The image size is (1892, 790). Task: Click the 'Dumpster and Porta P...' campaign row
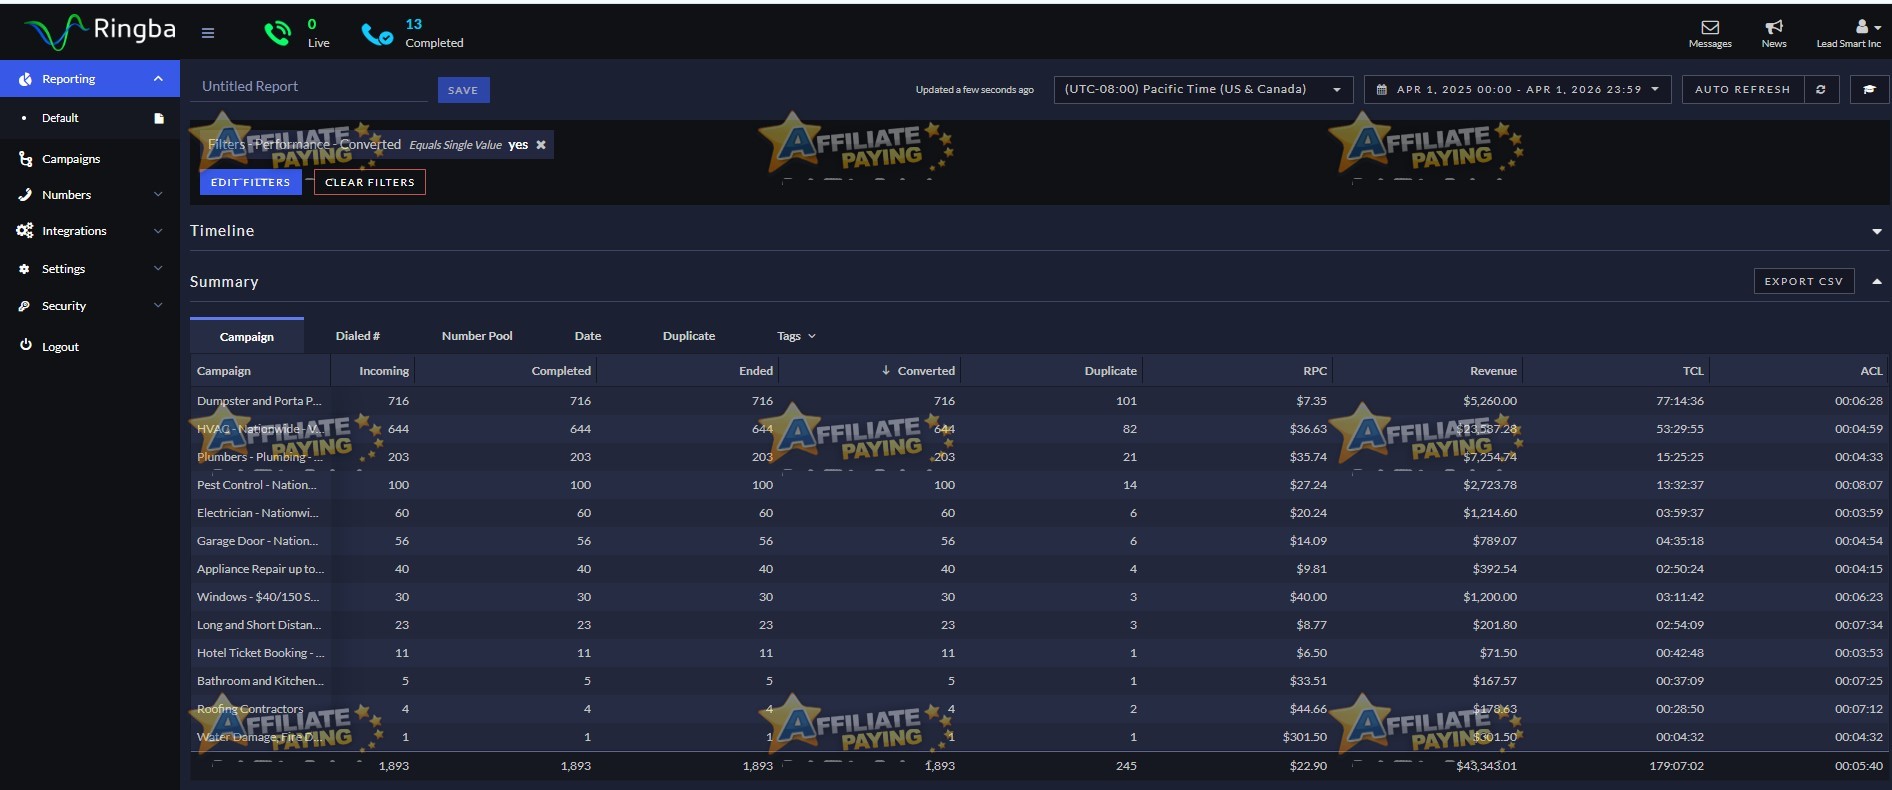coord(1040,401)
